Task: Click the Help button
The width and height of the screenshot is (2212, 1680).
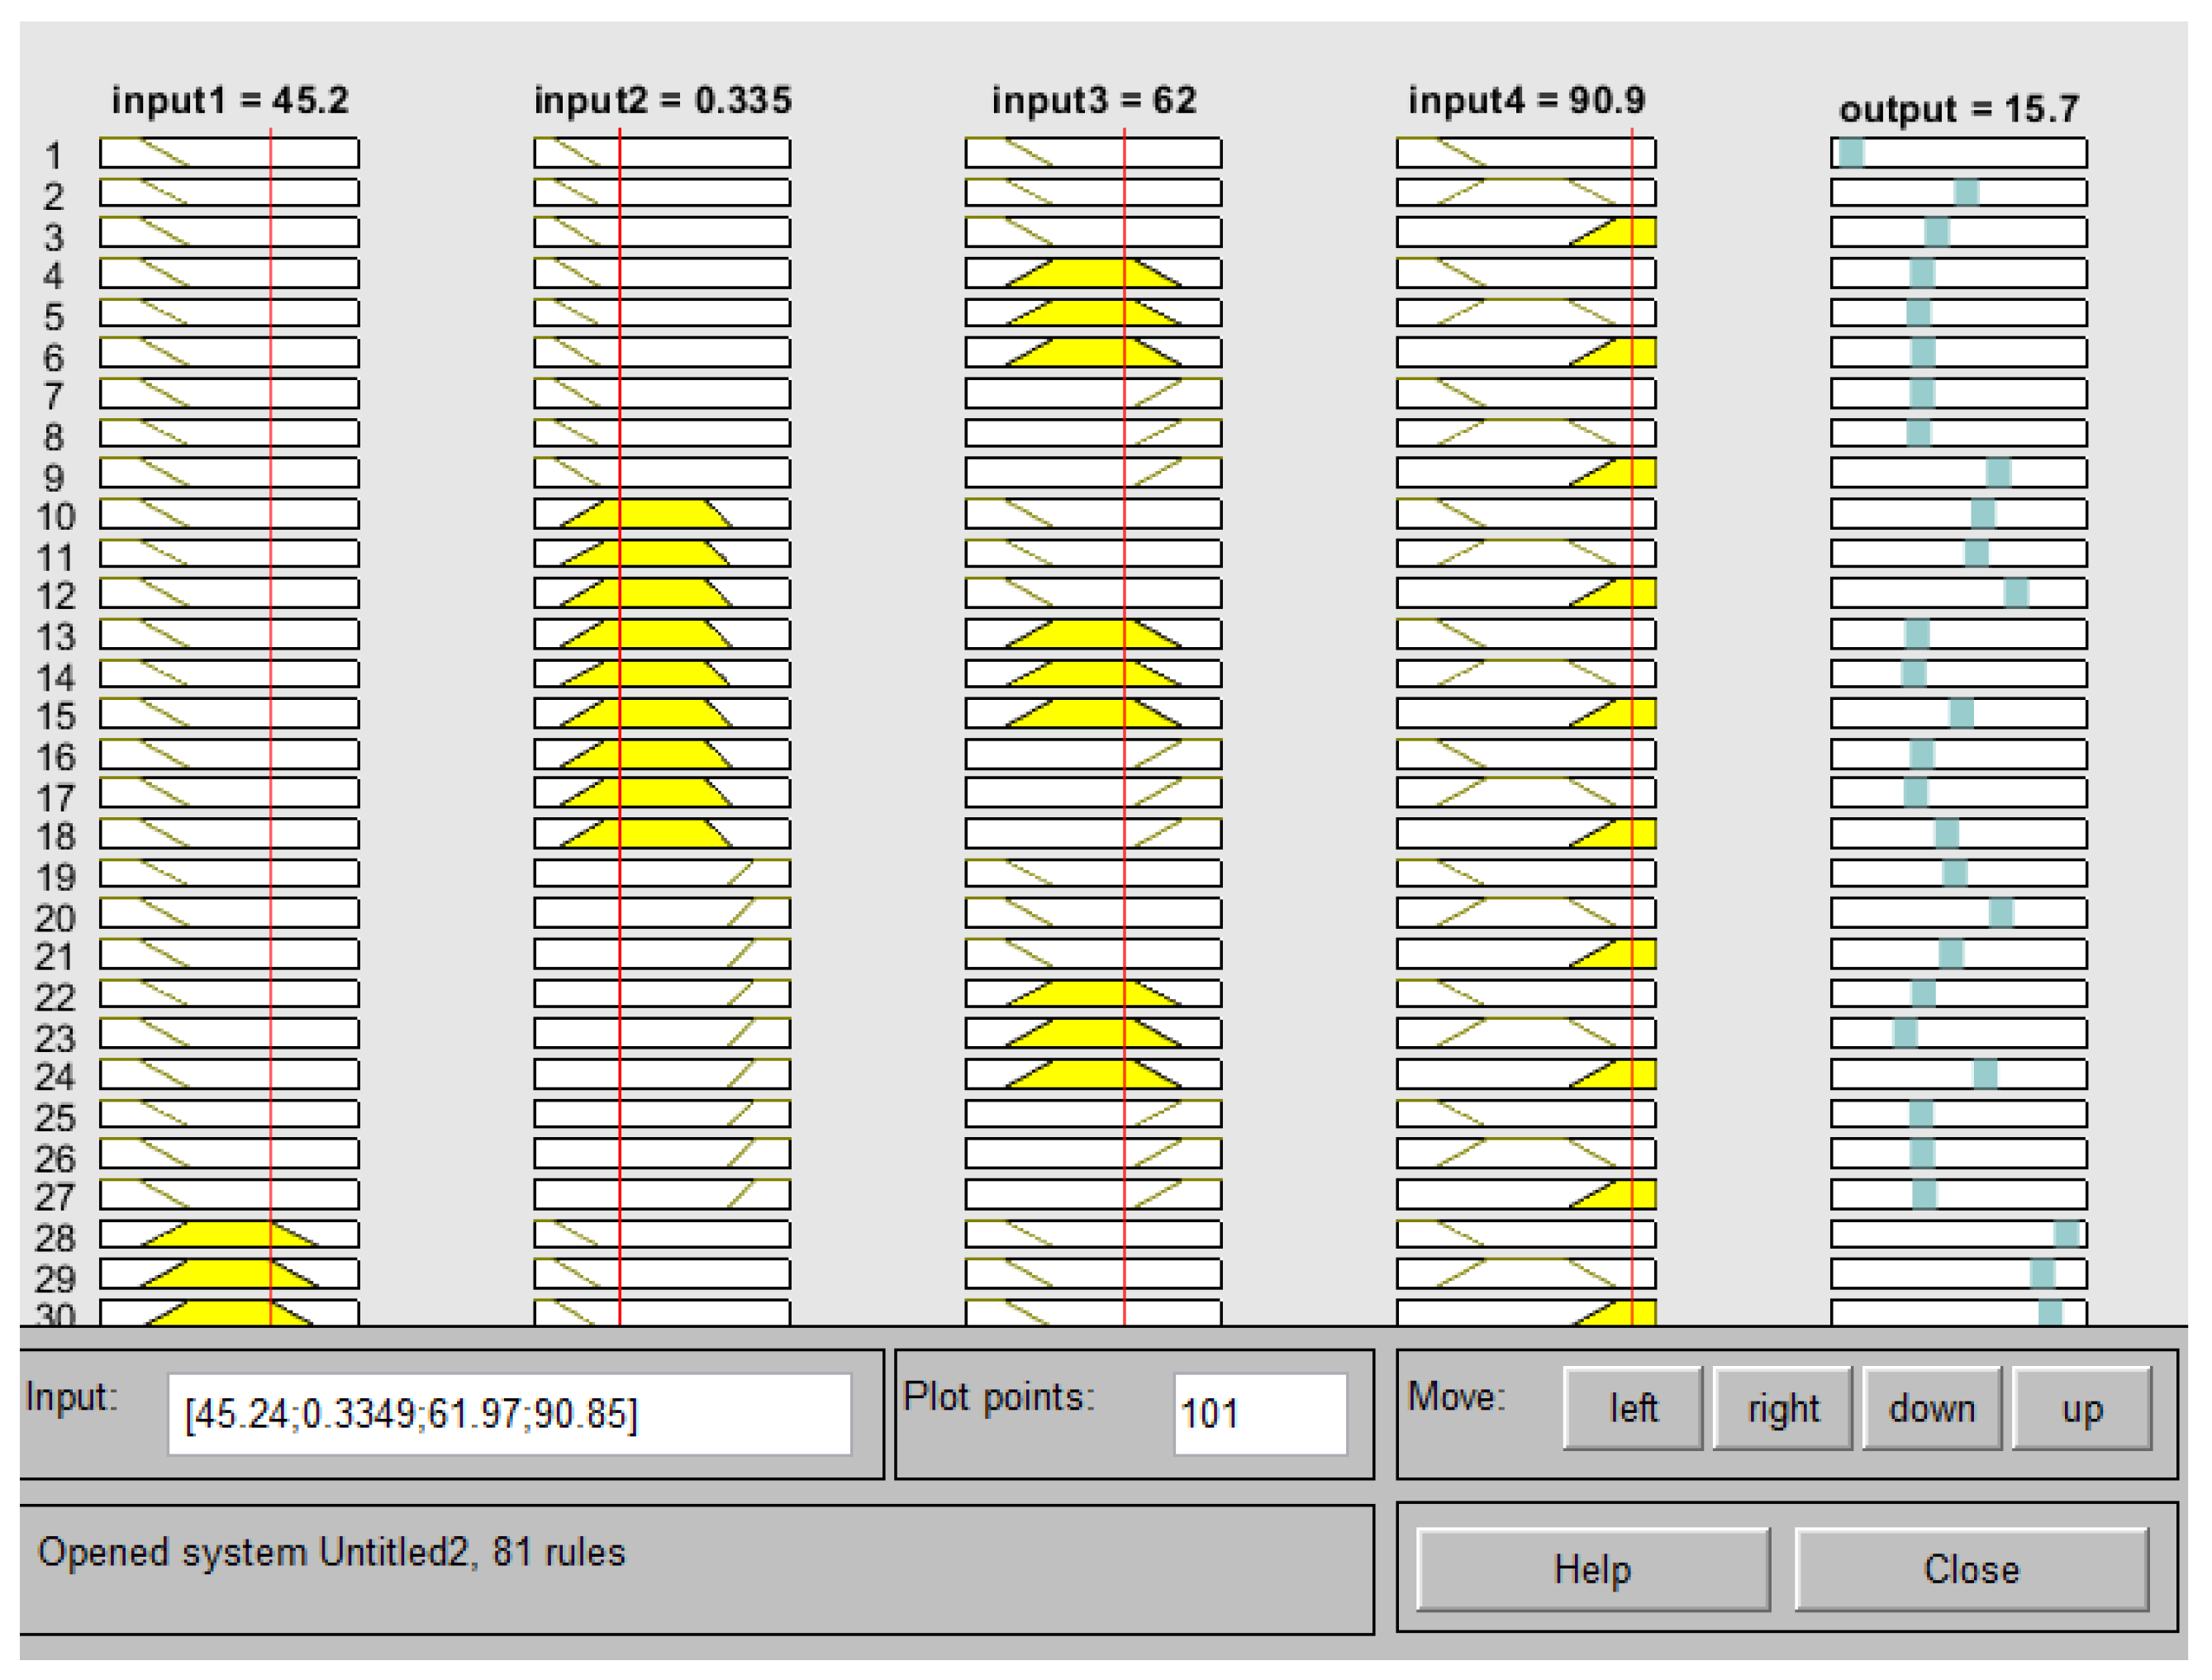Action: click(1592, 1569)
